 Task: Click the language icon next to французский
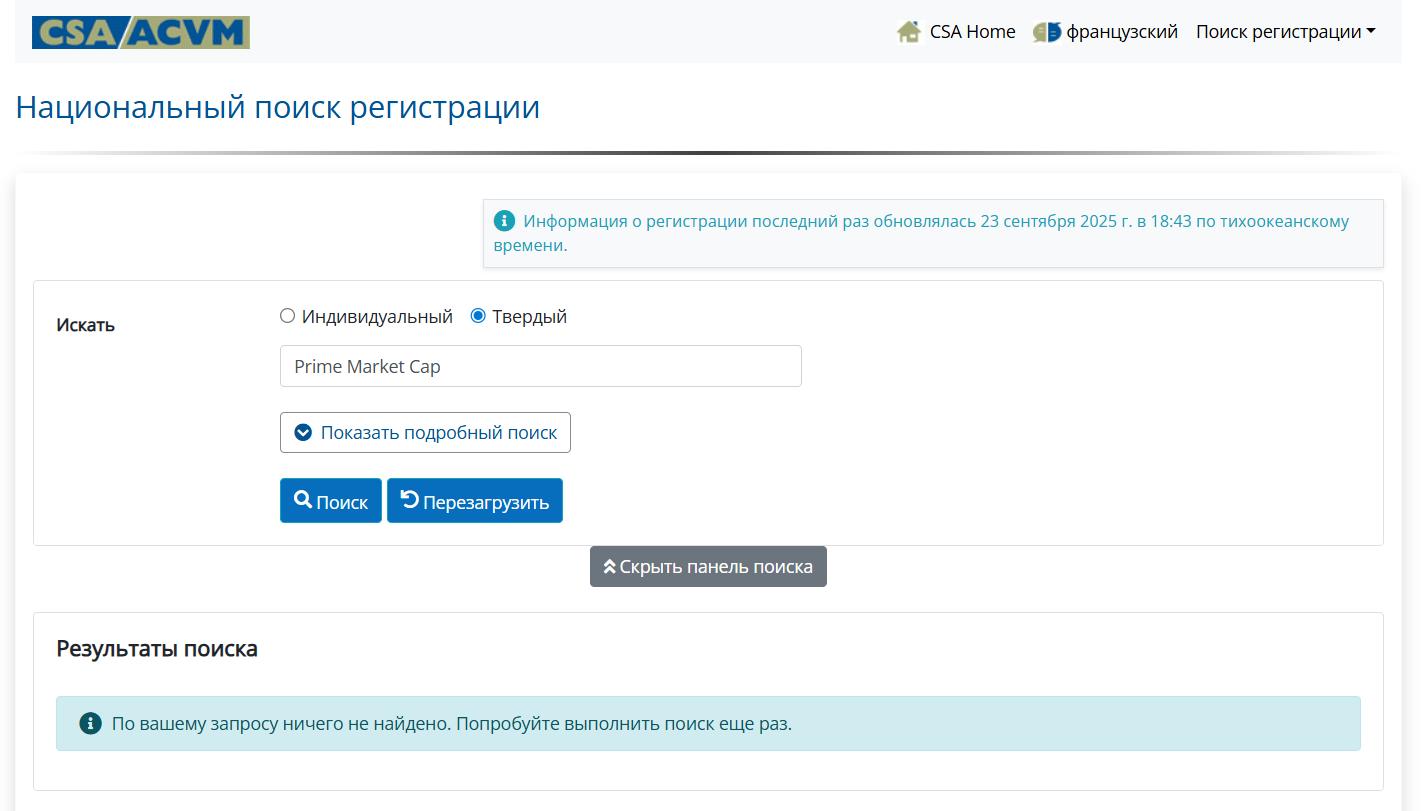point(1047,32)
